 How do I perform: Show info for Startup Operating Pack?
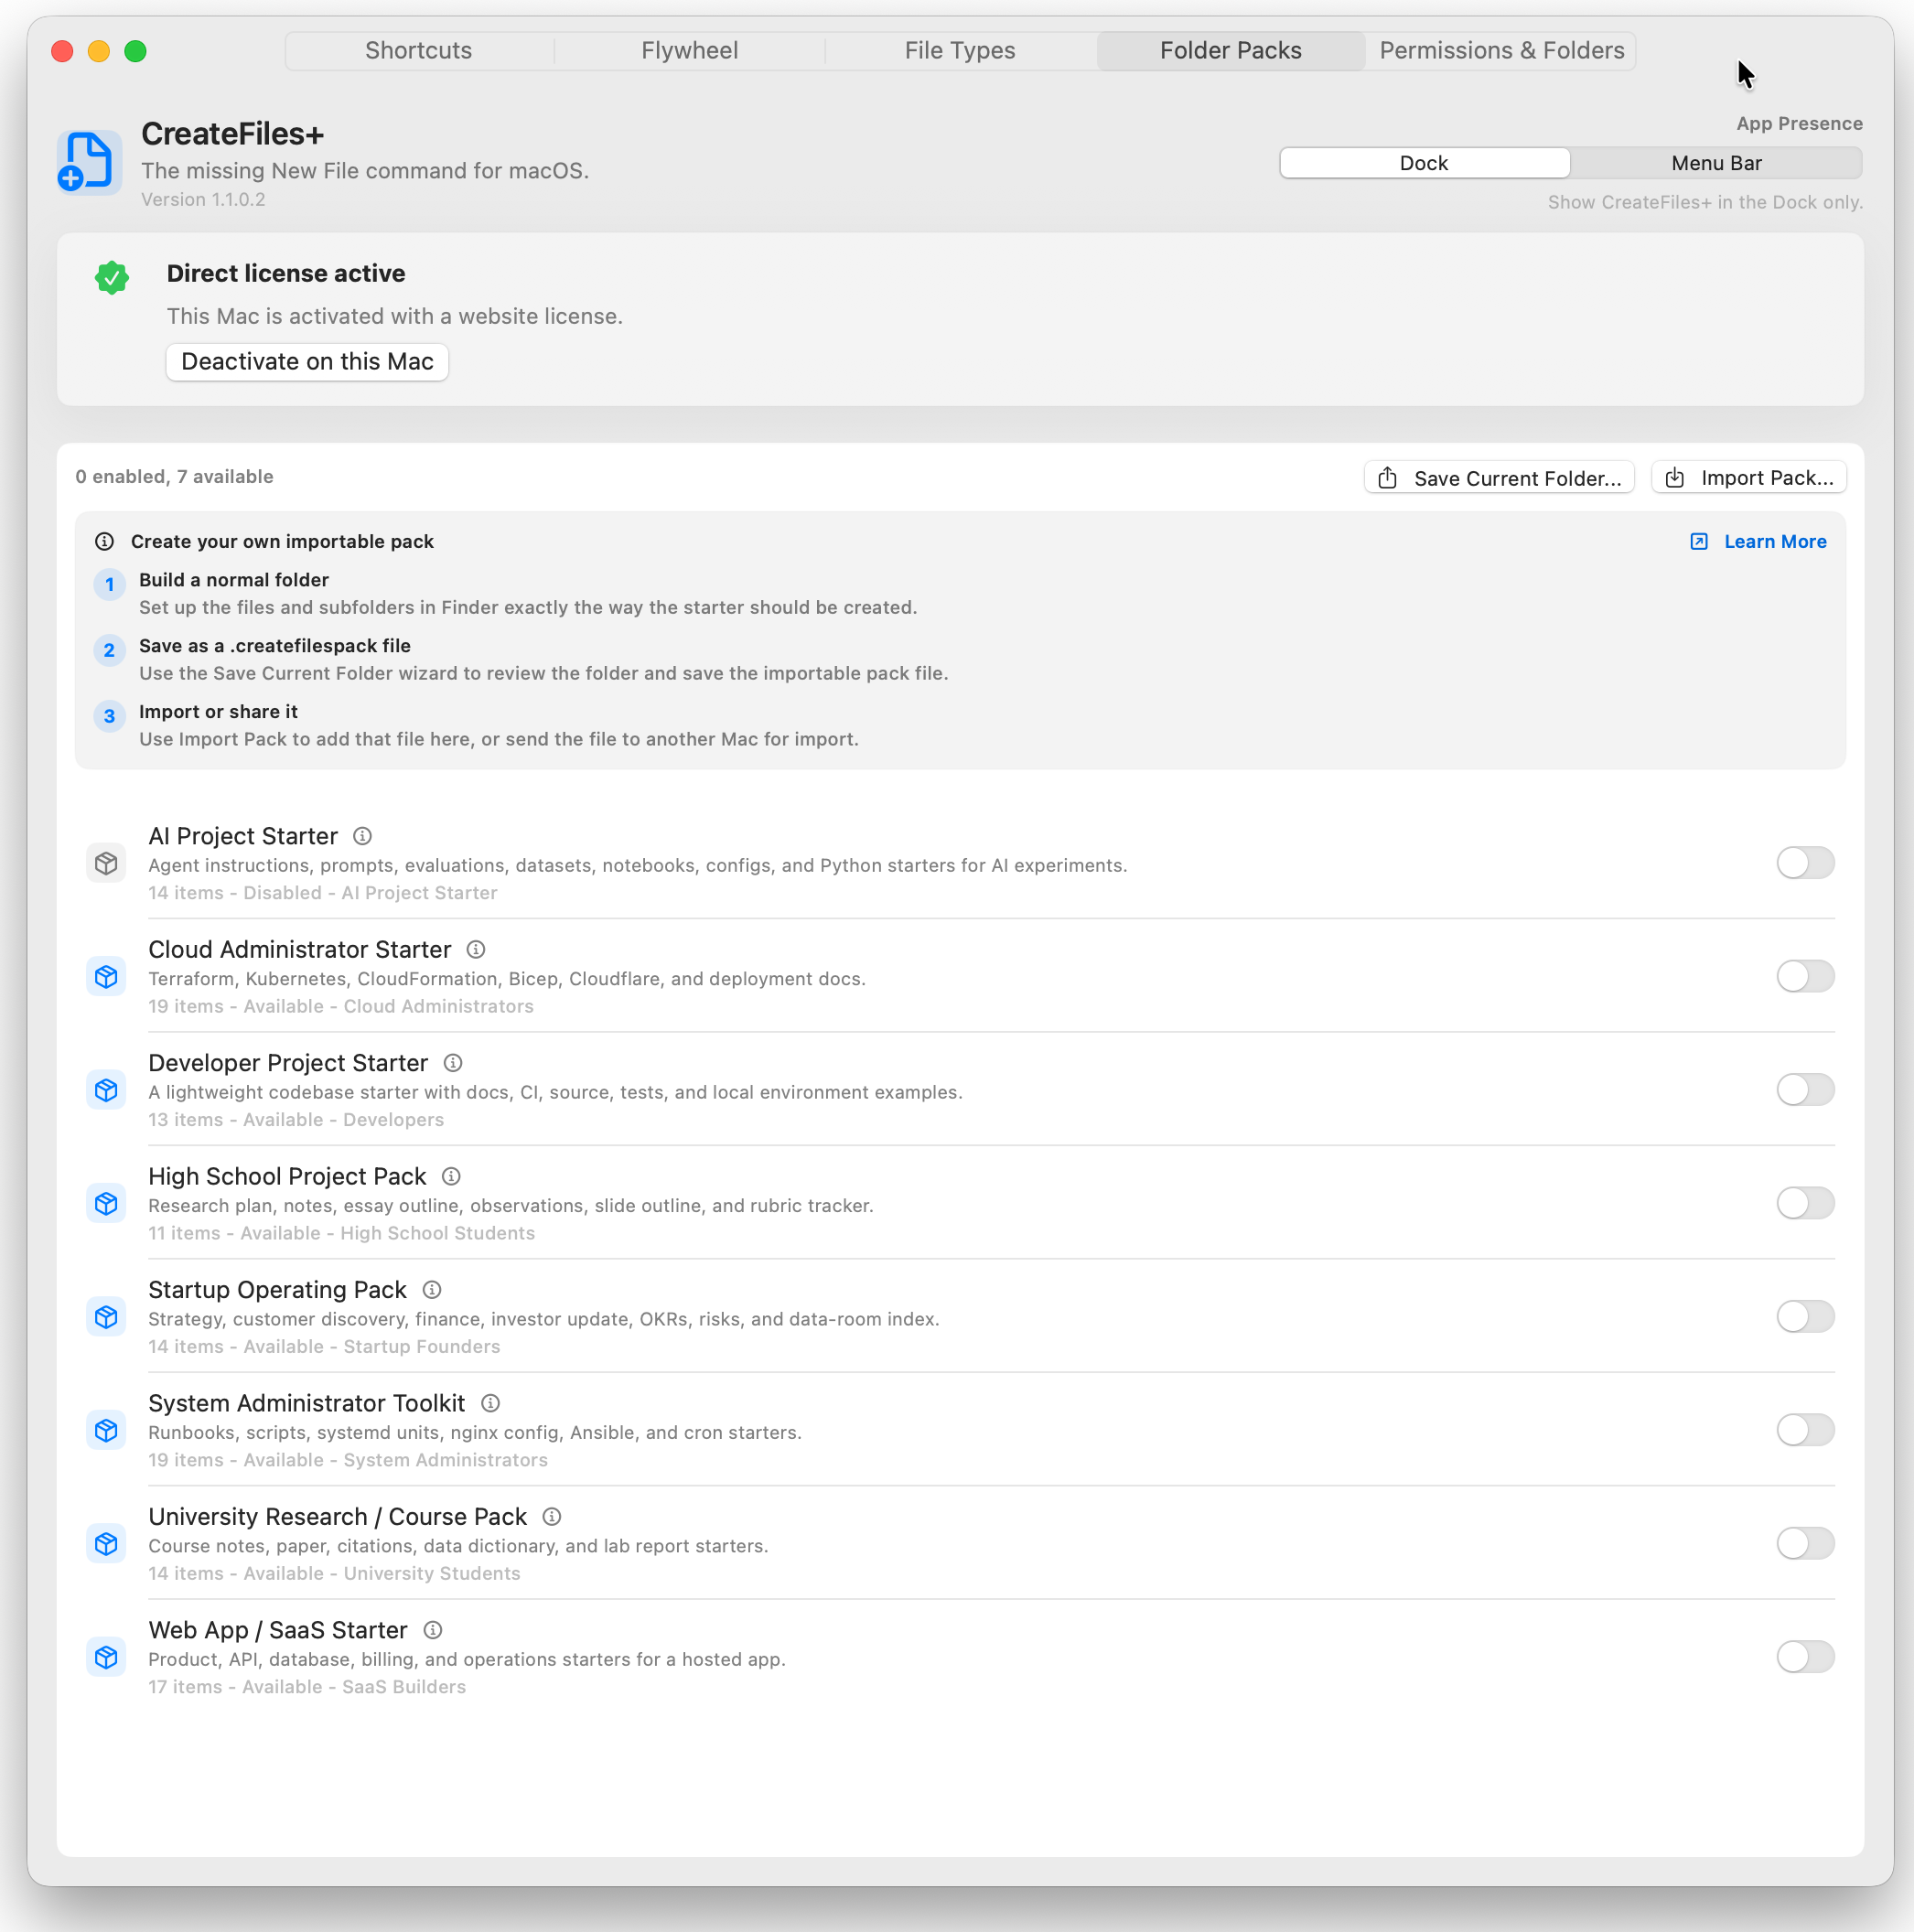(x=432, y=1290)
